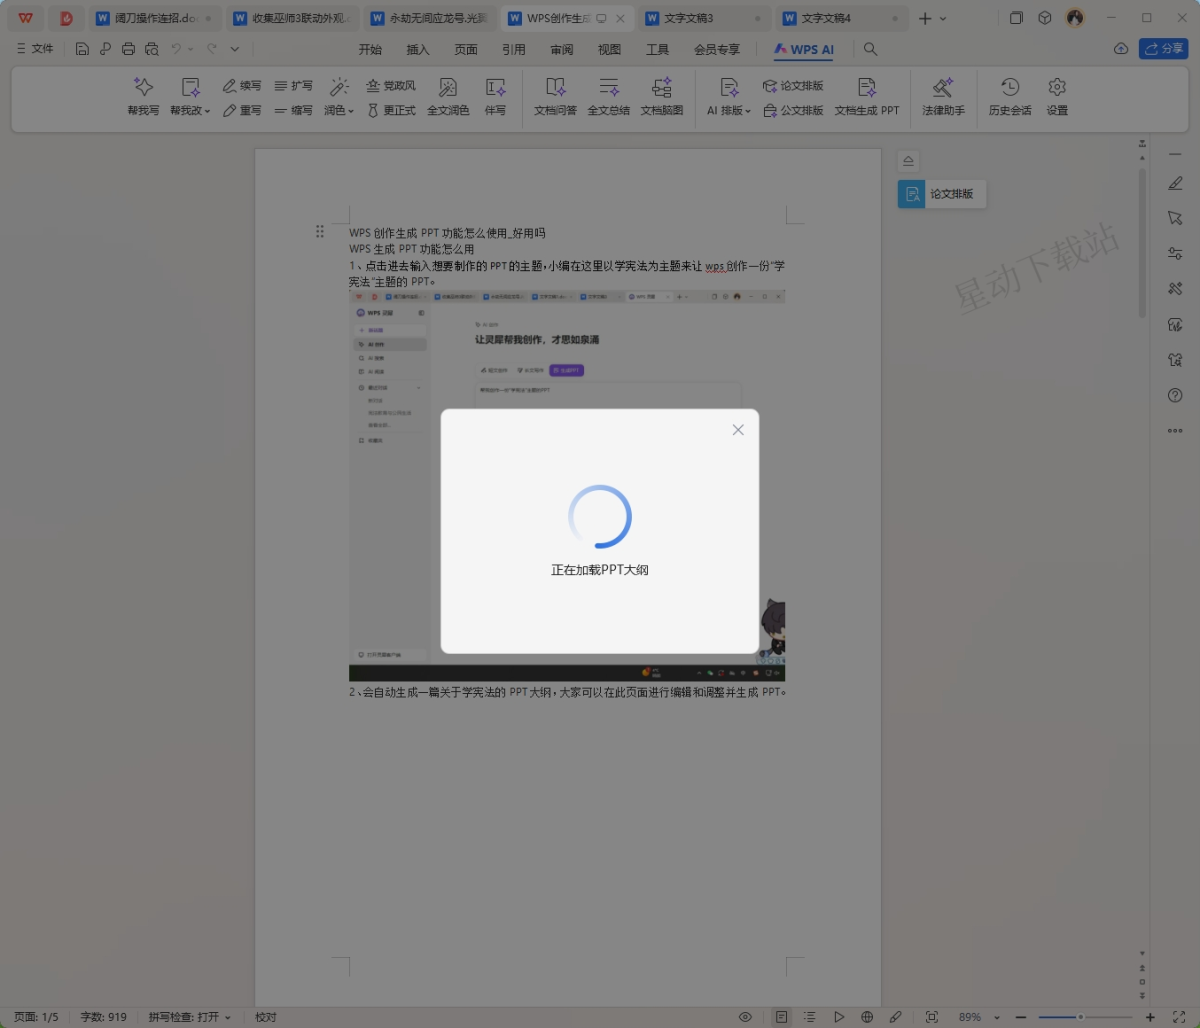The image size is (1200, 1028).
Task: Switch to the 审阅 ribbon tab
Action: coord(562,49)
